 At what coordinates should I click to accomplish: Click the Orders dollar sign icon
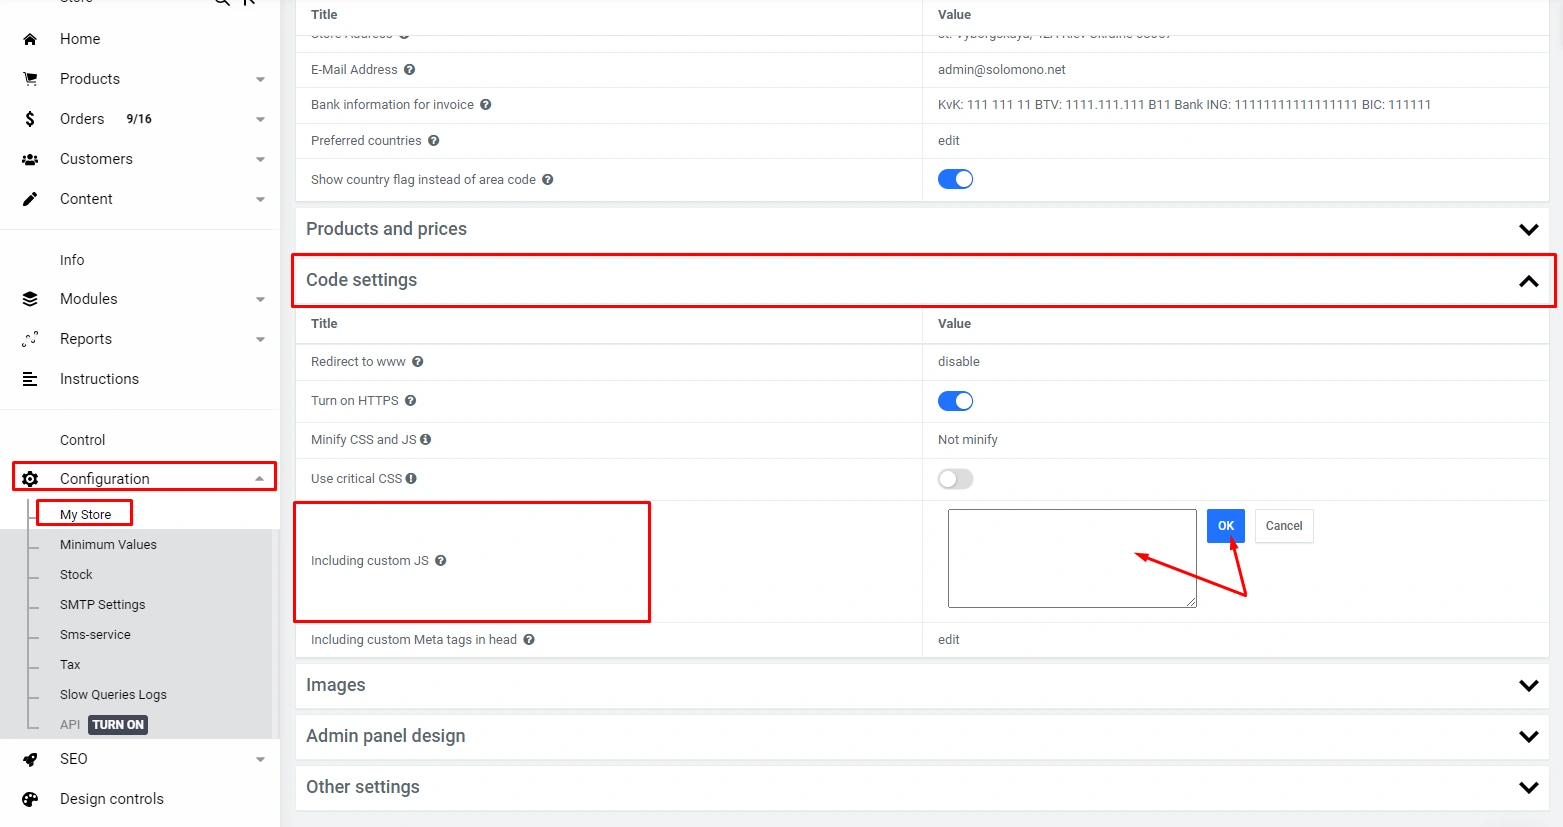pos(30,119)
